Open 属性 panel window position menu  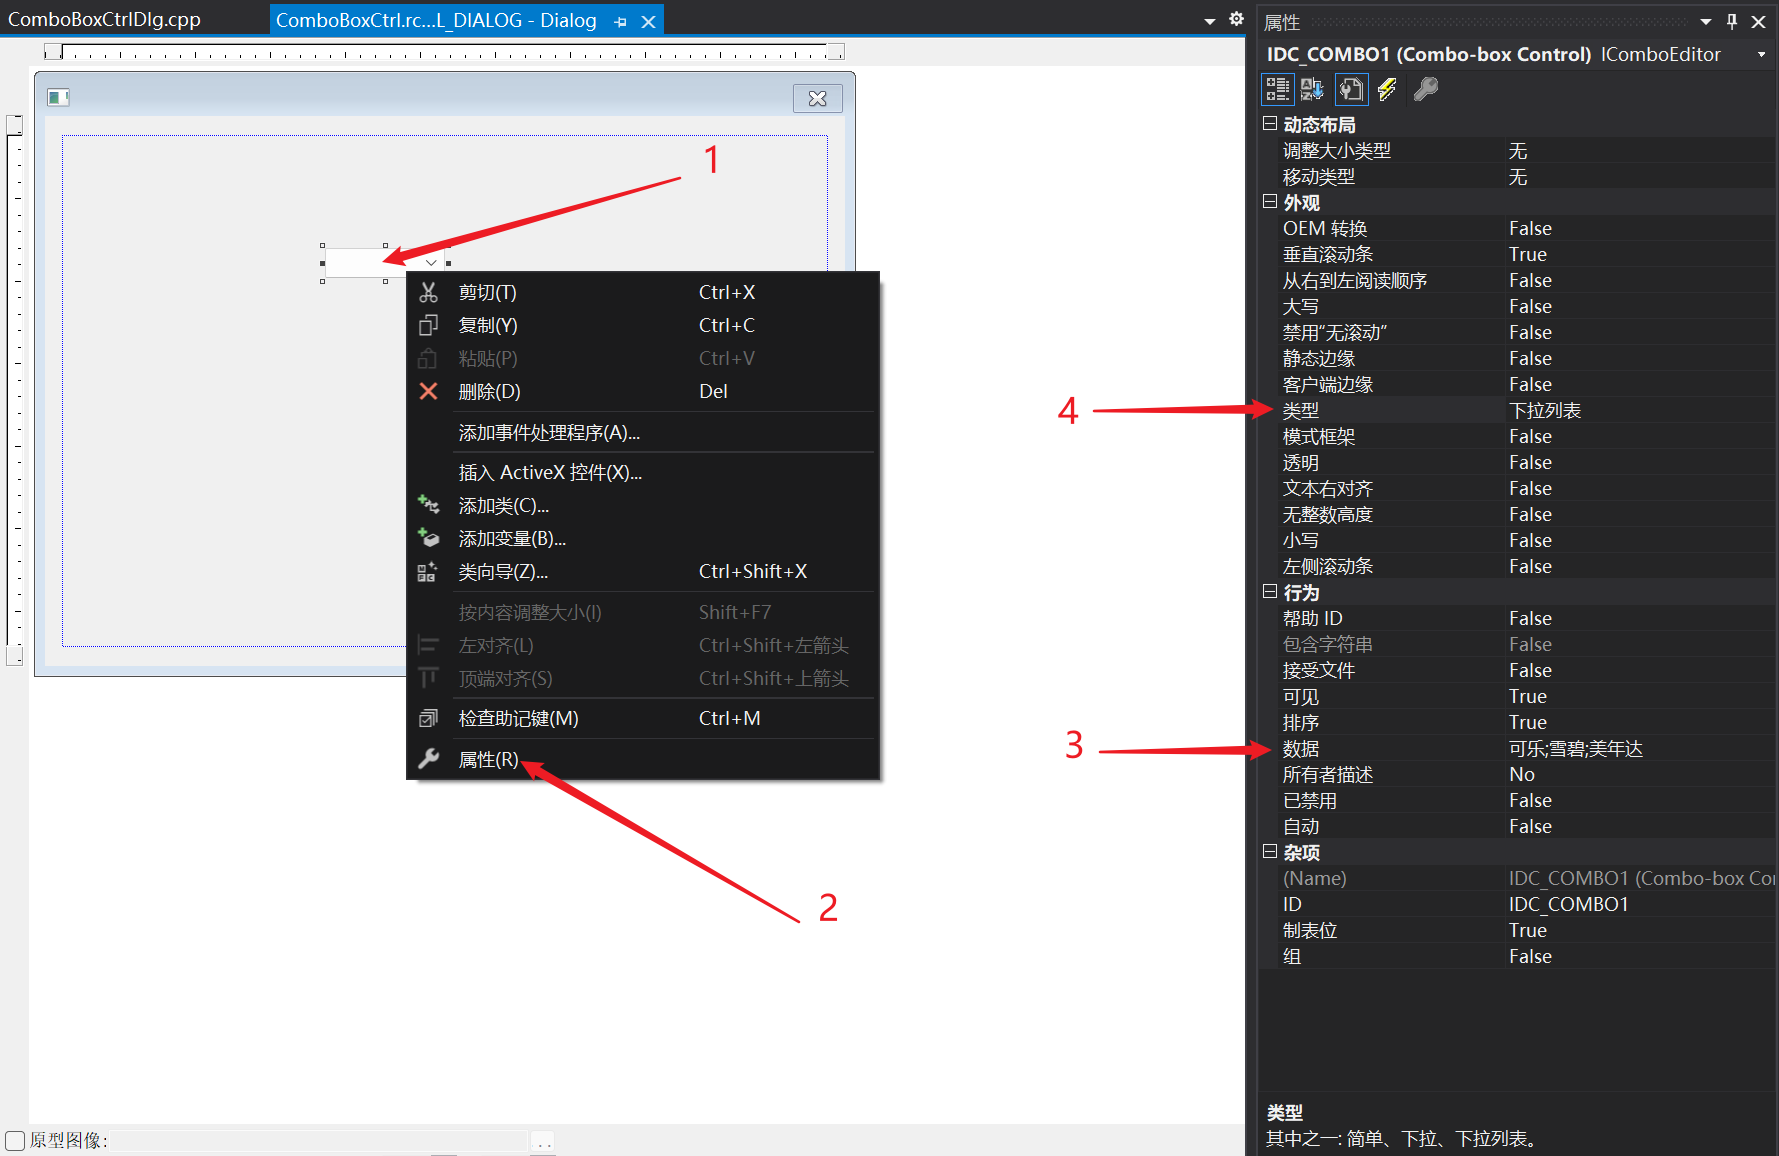1706,21
